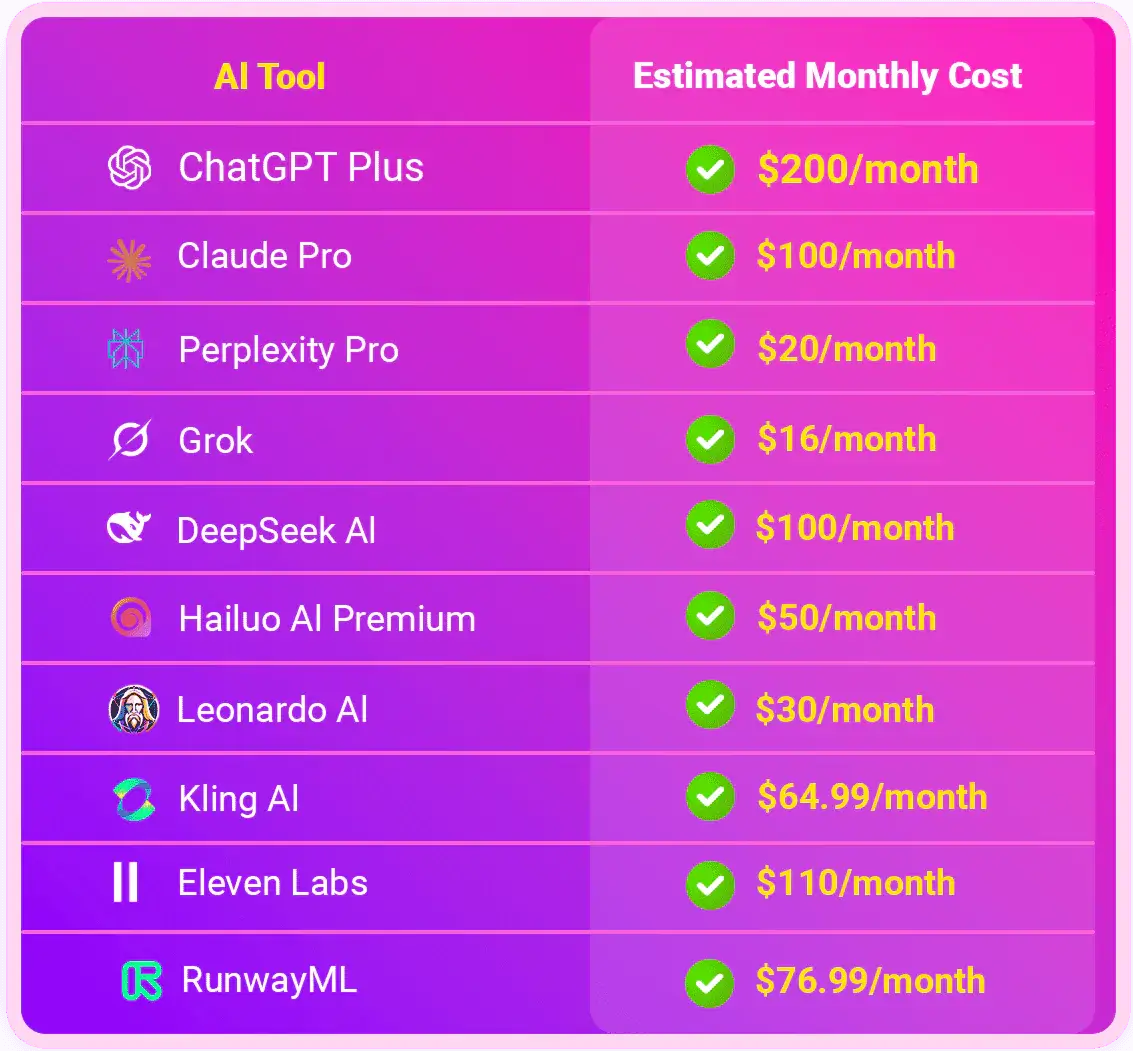The width and height of the screenshot is (1133, 1051).
Task: Click the green checkmark beside $64.99/month
Action: 710,797
